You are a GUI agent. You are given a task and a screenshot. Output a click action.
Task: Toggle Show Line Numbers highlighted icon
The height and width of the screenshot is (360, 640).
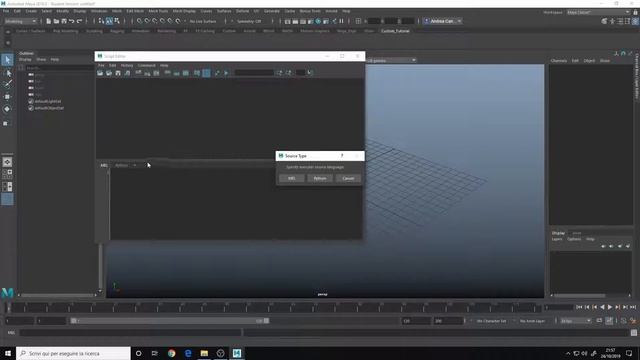206,73
